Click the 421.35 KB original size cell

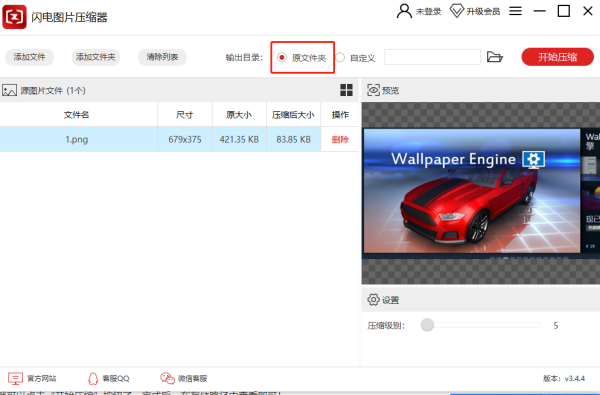coord(239,139)
